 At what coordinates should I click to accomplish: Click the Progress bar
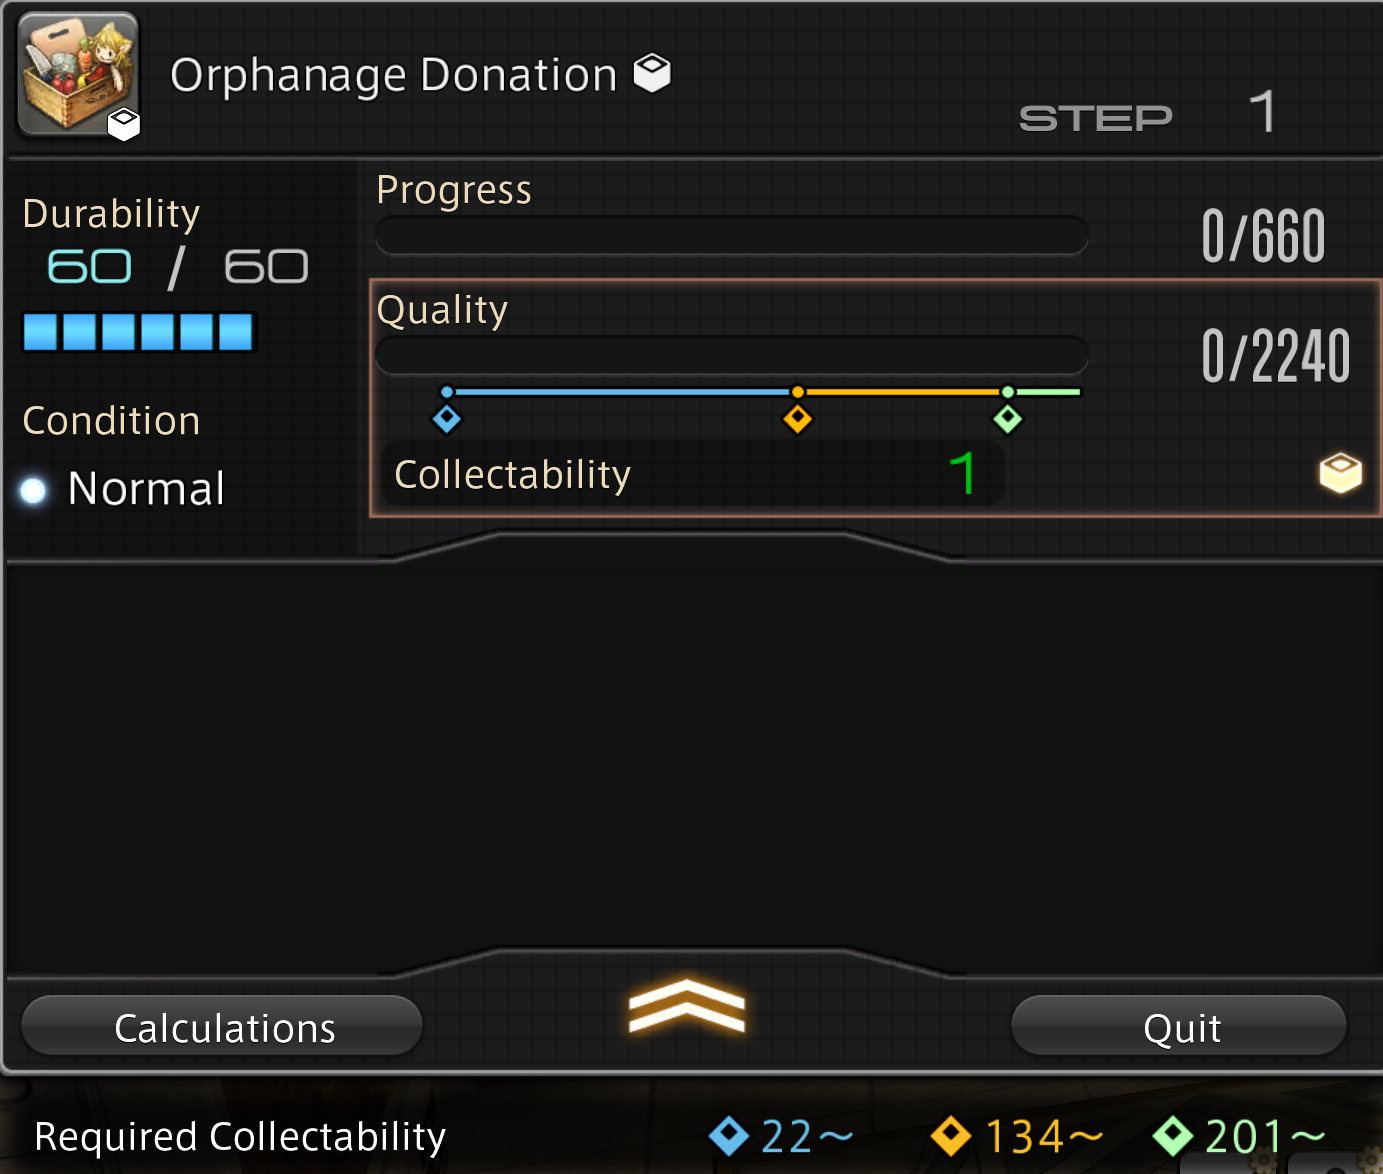(731, 236)
